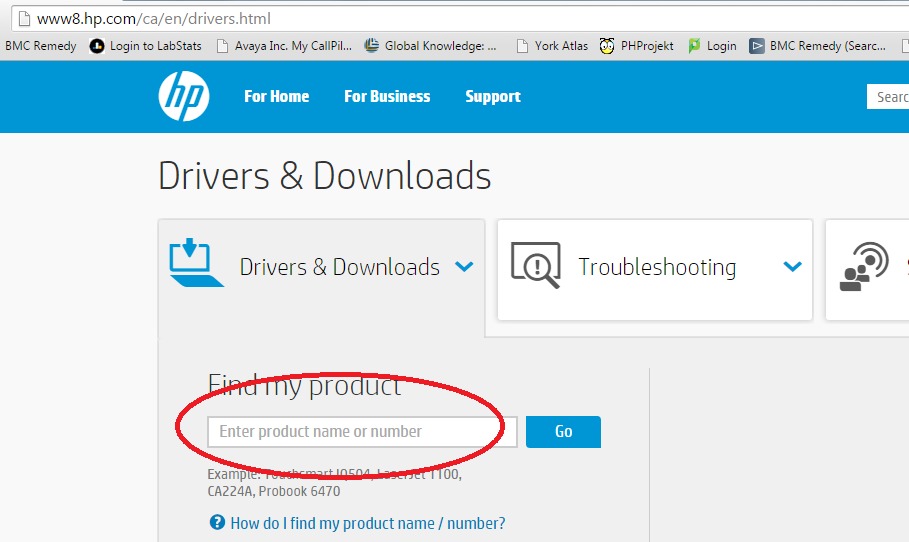Click the browser address bar URL
Screen dimensions: 909x542
tap(154, 19)
